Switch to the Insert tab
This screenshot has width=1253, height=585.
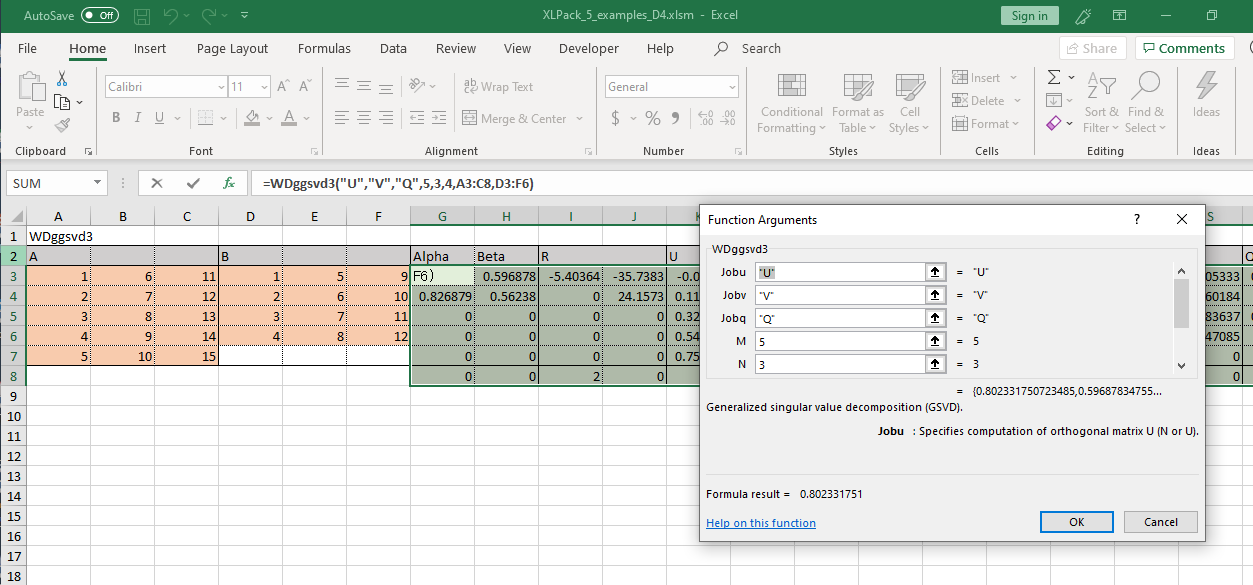pyautogui.click(x=150, y=48)
